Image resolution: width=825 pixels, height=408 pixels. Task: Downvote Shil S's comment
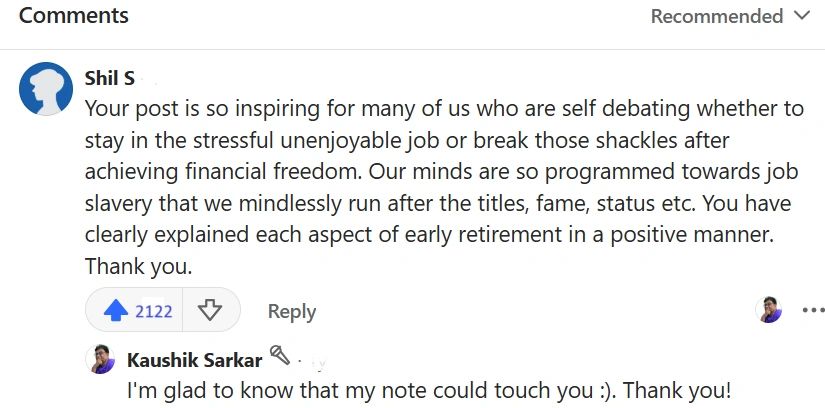coord(209,311)
